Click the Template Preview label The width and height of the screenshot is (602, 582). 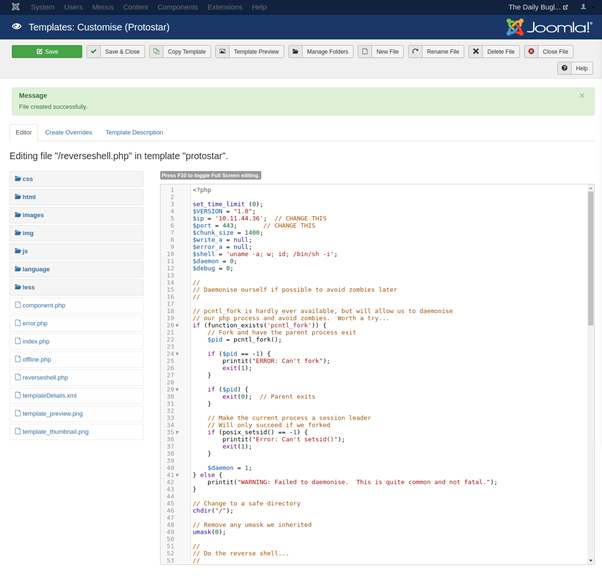[256, 51]
